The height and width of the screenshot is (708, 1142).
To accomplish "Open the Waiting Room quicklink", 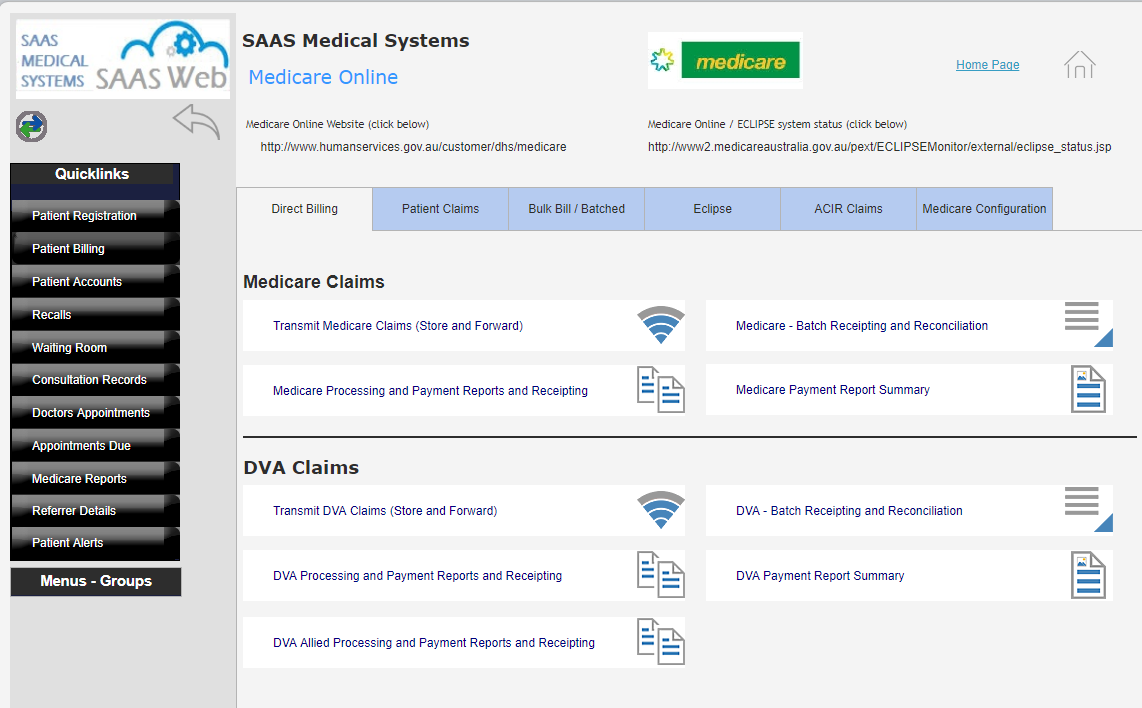I will [x=95, y=347].
